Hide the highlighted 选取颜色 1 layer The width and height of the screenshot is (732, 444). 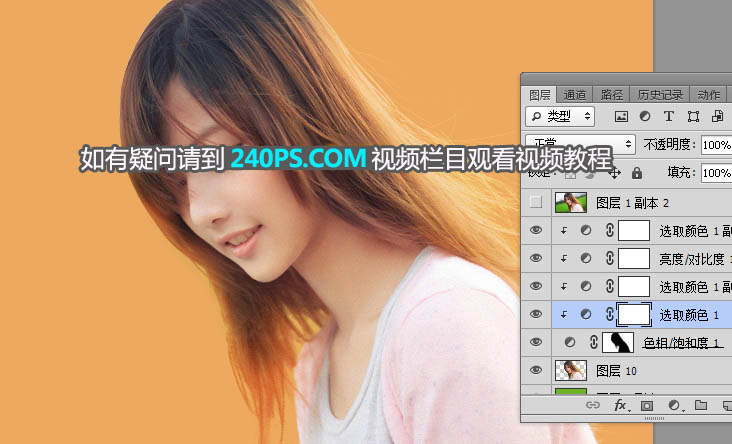tap(536, 314)
